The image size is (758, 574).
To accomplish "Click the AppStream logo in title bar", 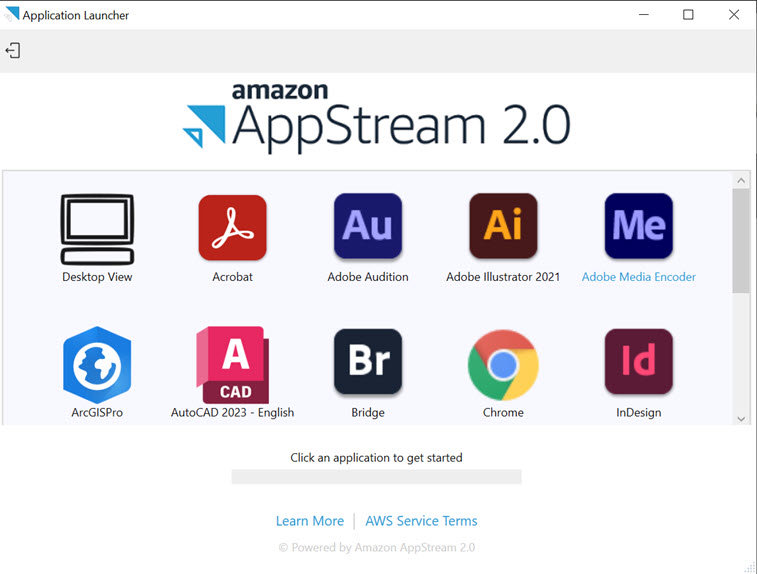I will tap(12, 14).
